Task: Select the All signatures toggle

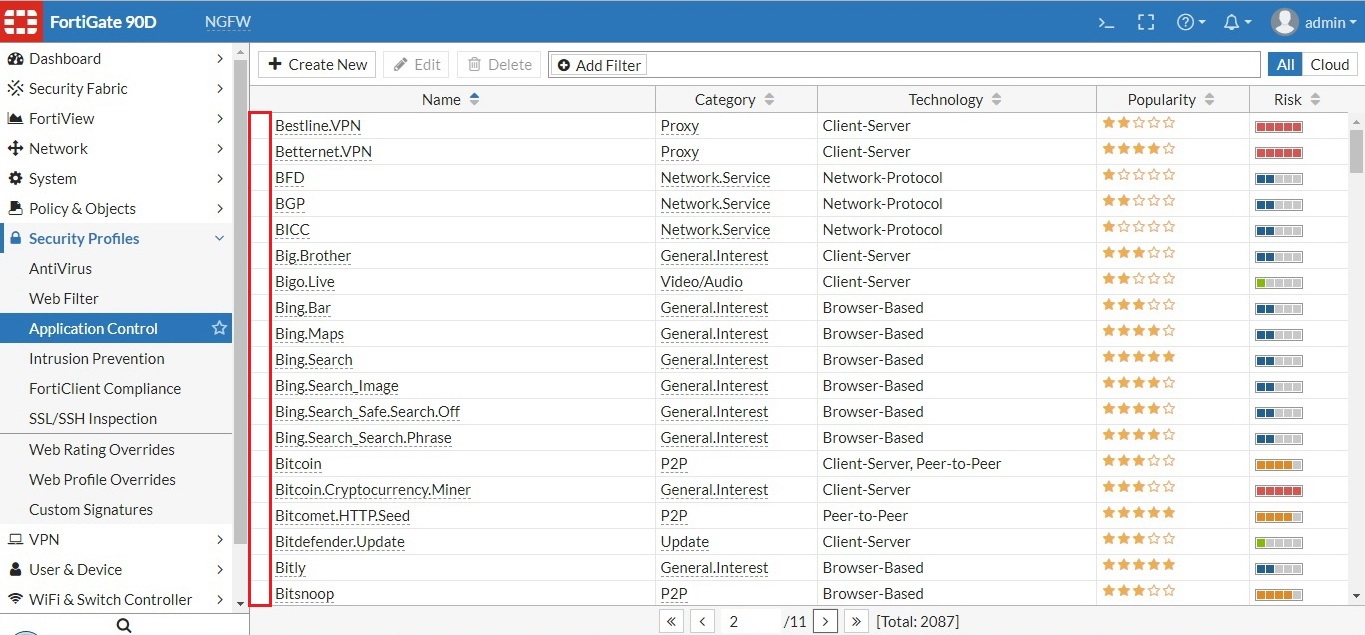Action: [1285, 64]
